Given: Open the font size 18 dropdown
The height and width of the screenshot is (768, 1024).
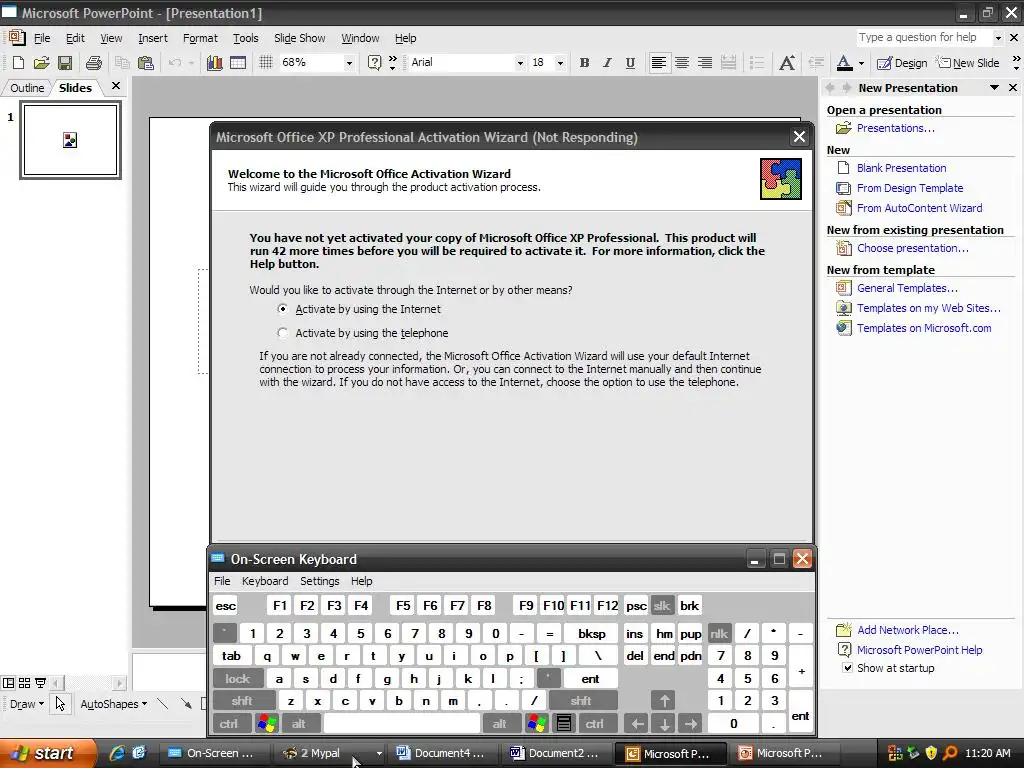Looking at the screenshot, I should click(560, 63).
